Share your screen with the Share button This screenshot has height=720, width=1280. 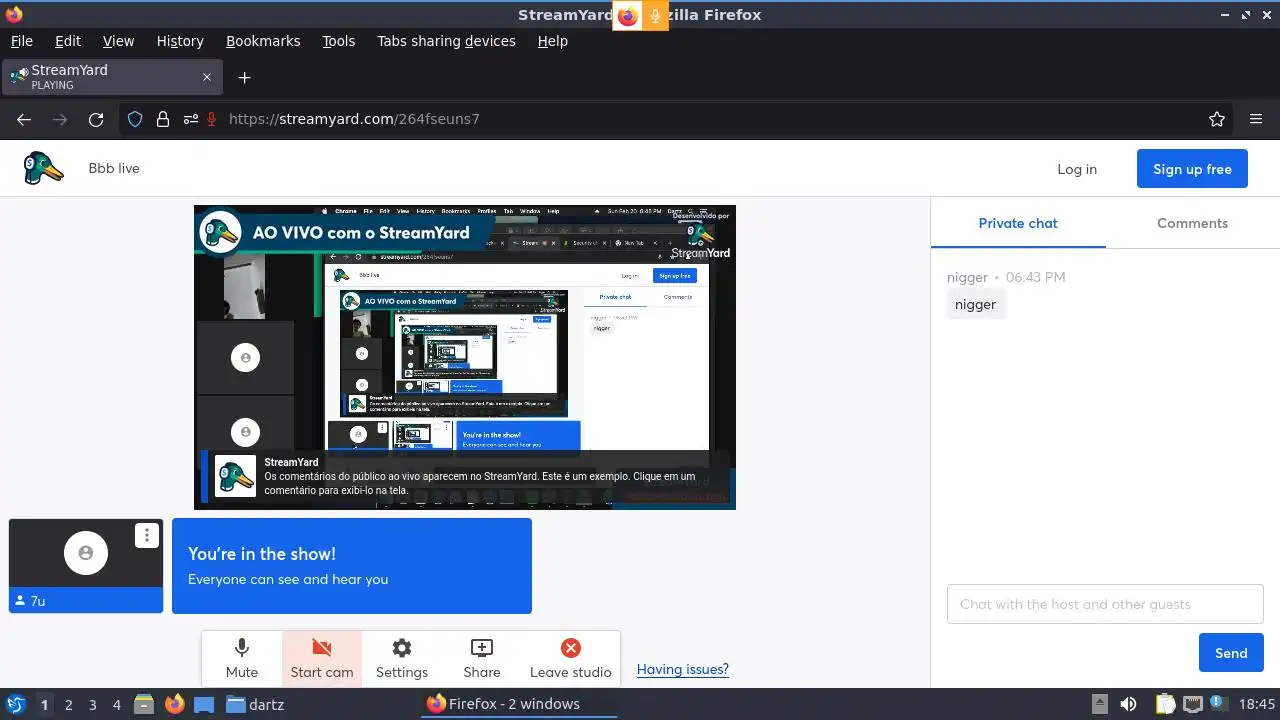point(482,659)
